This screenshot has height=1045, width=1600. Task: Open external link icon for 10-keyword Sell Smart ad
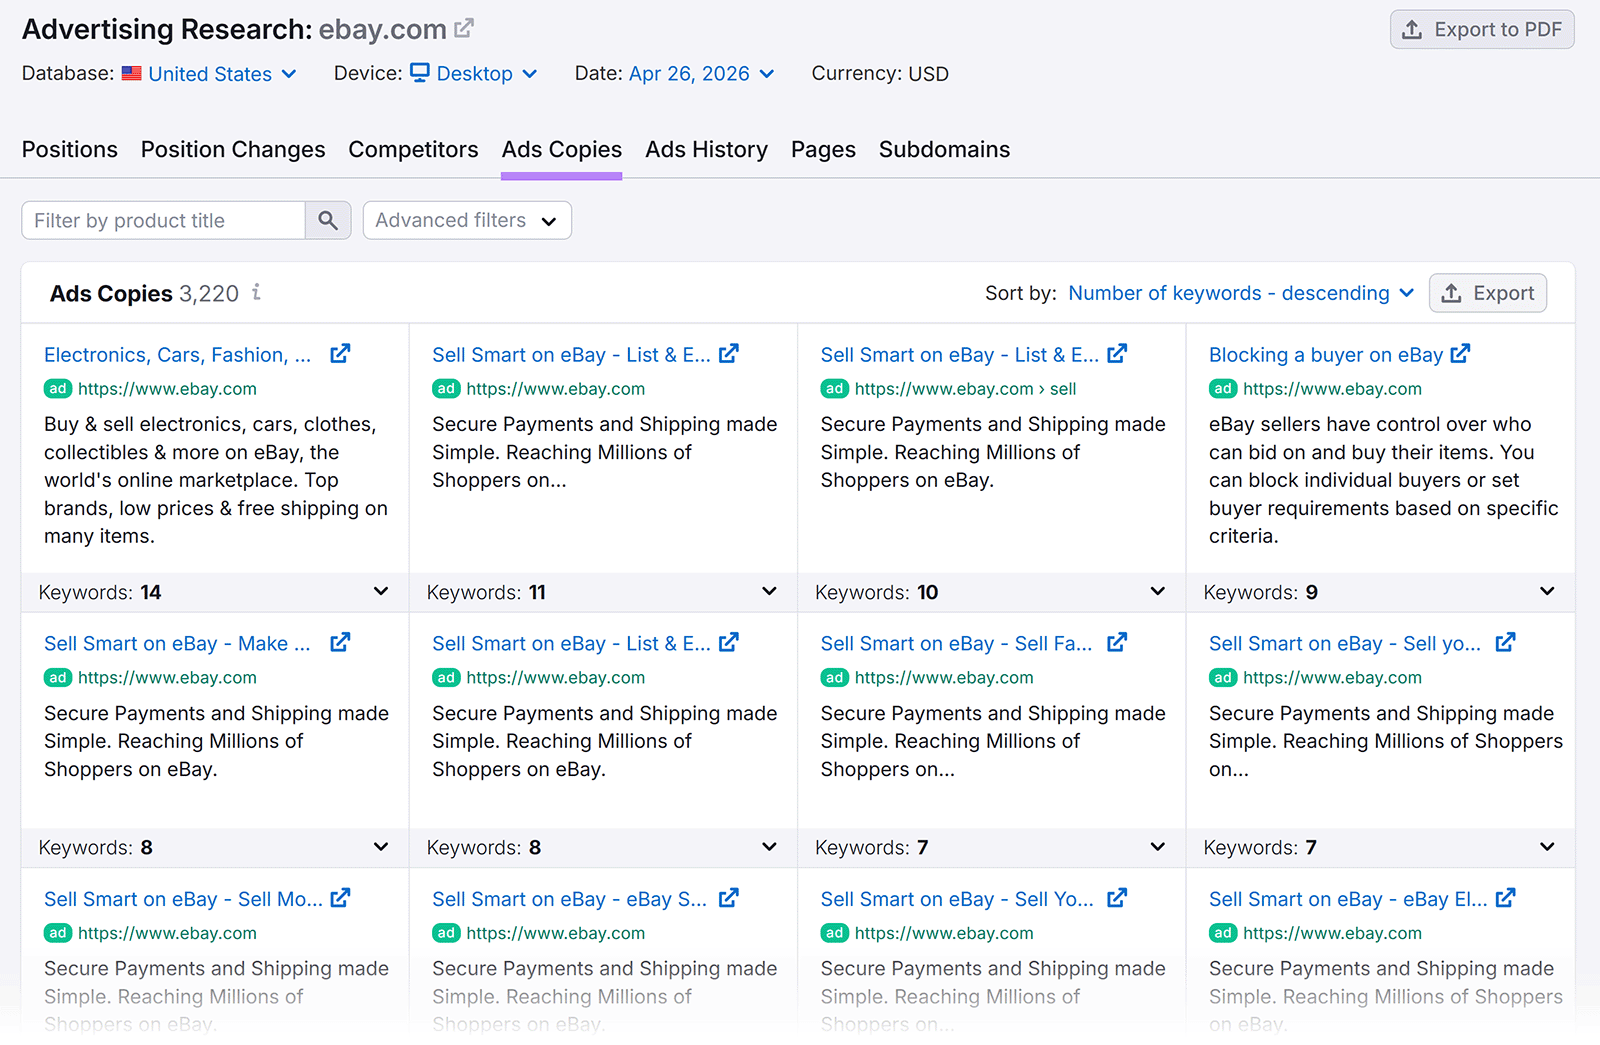click(1117, 354)
